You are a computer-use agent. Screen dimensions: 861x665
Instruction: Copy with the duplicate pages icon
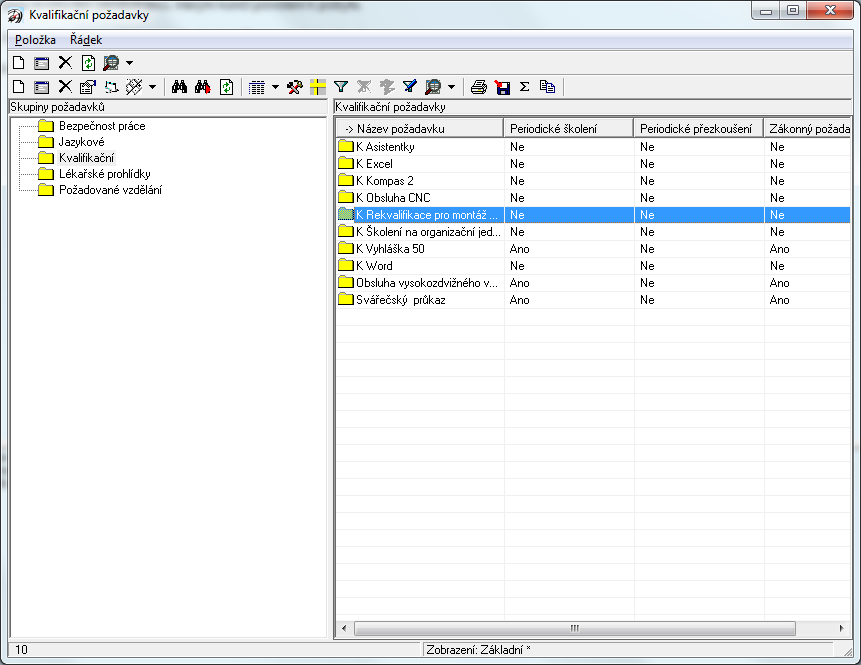pyautogui.click(x=547, y=87)
